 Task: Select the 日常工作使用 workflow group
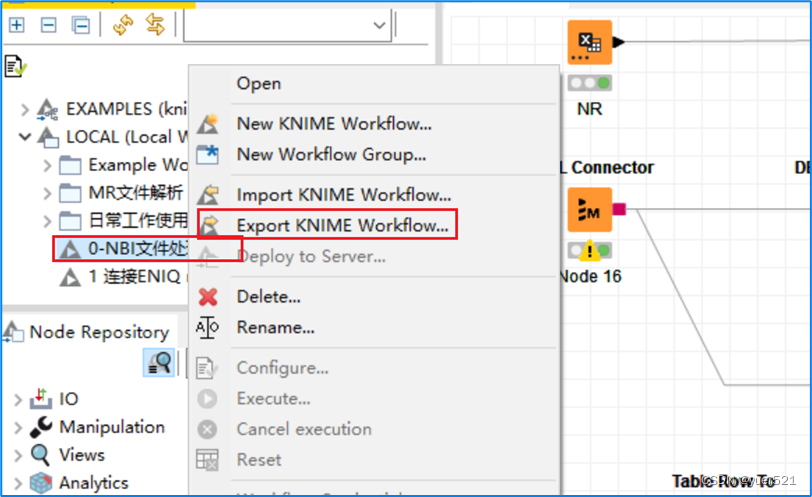[x=123, y=221]
